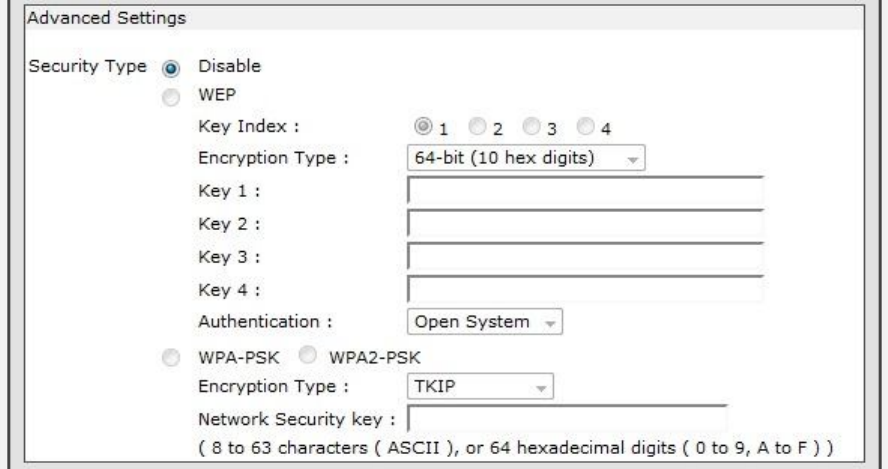Open the 64-bit encryption type dropdown

(526, 157)
